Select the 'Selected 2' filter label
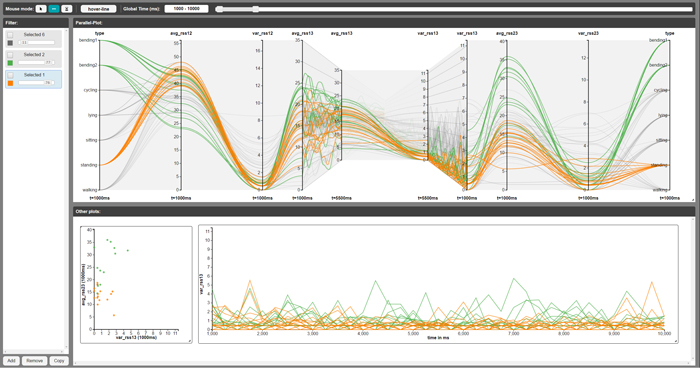Viewport: 700px width, 368px height. point(34,54)
